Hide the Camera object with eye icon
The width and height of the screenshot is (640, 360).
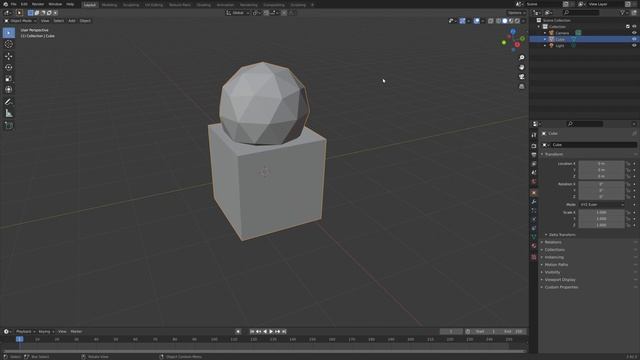tap(634, 33)
